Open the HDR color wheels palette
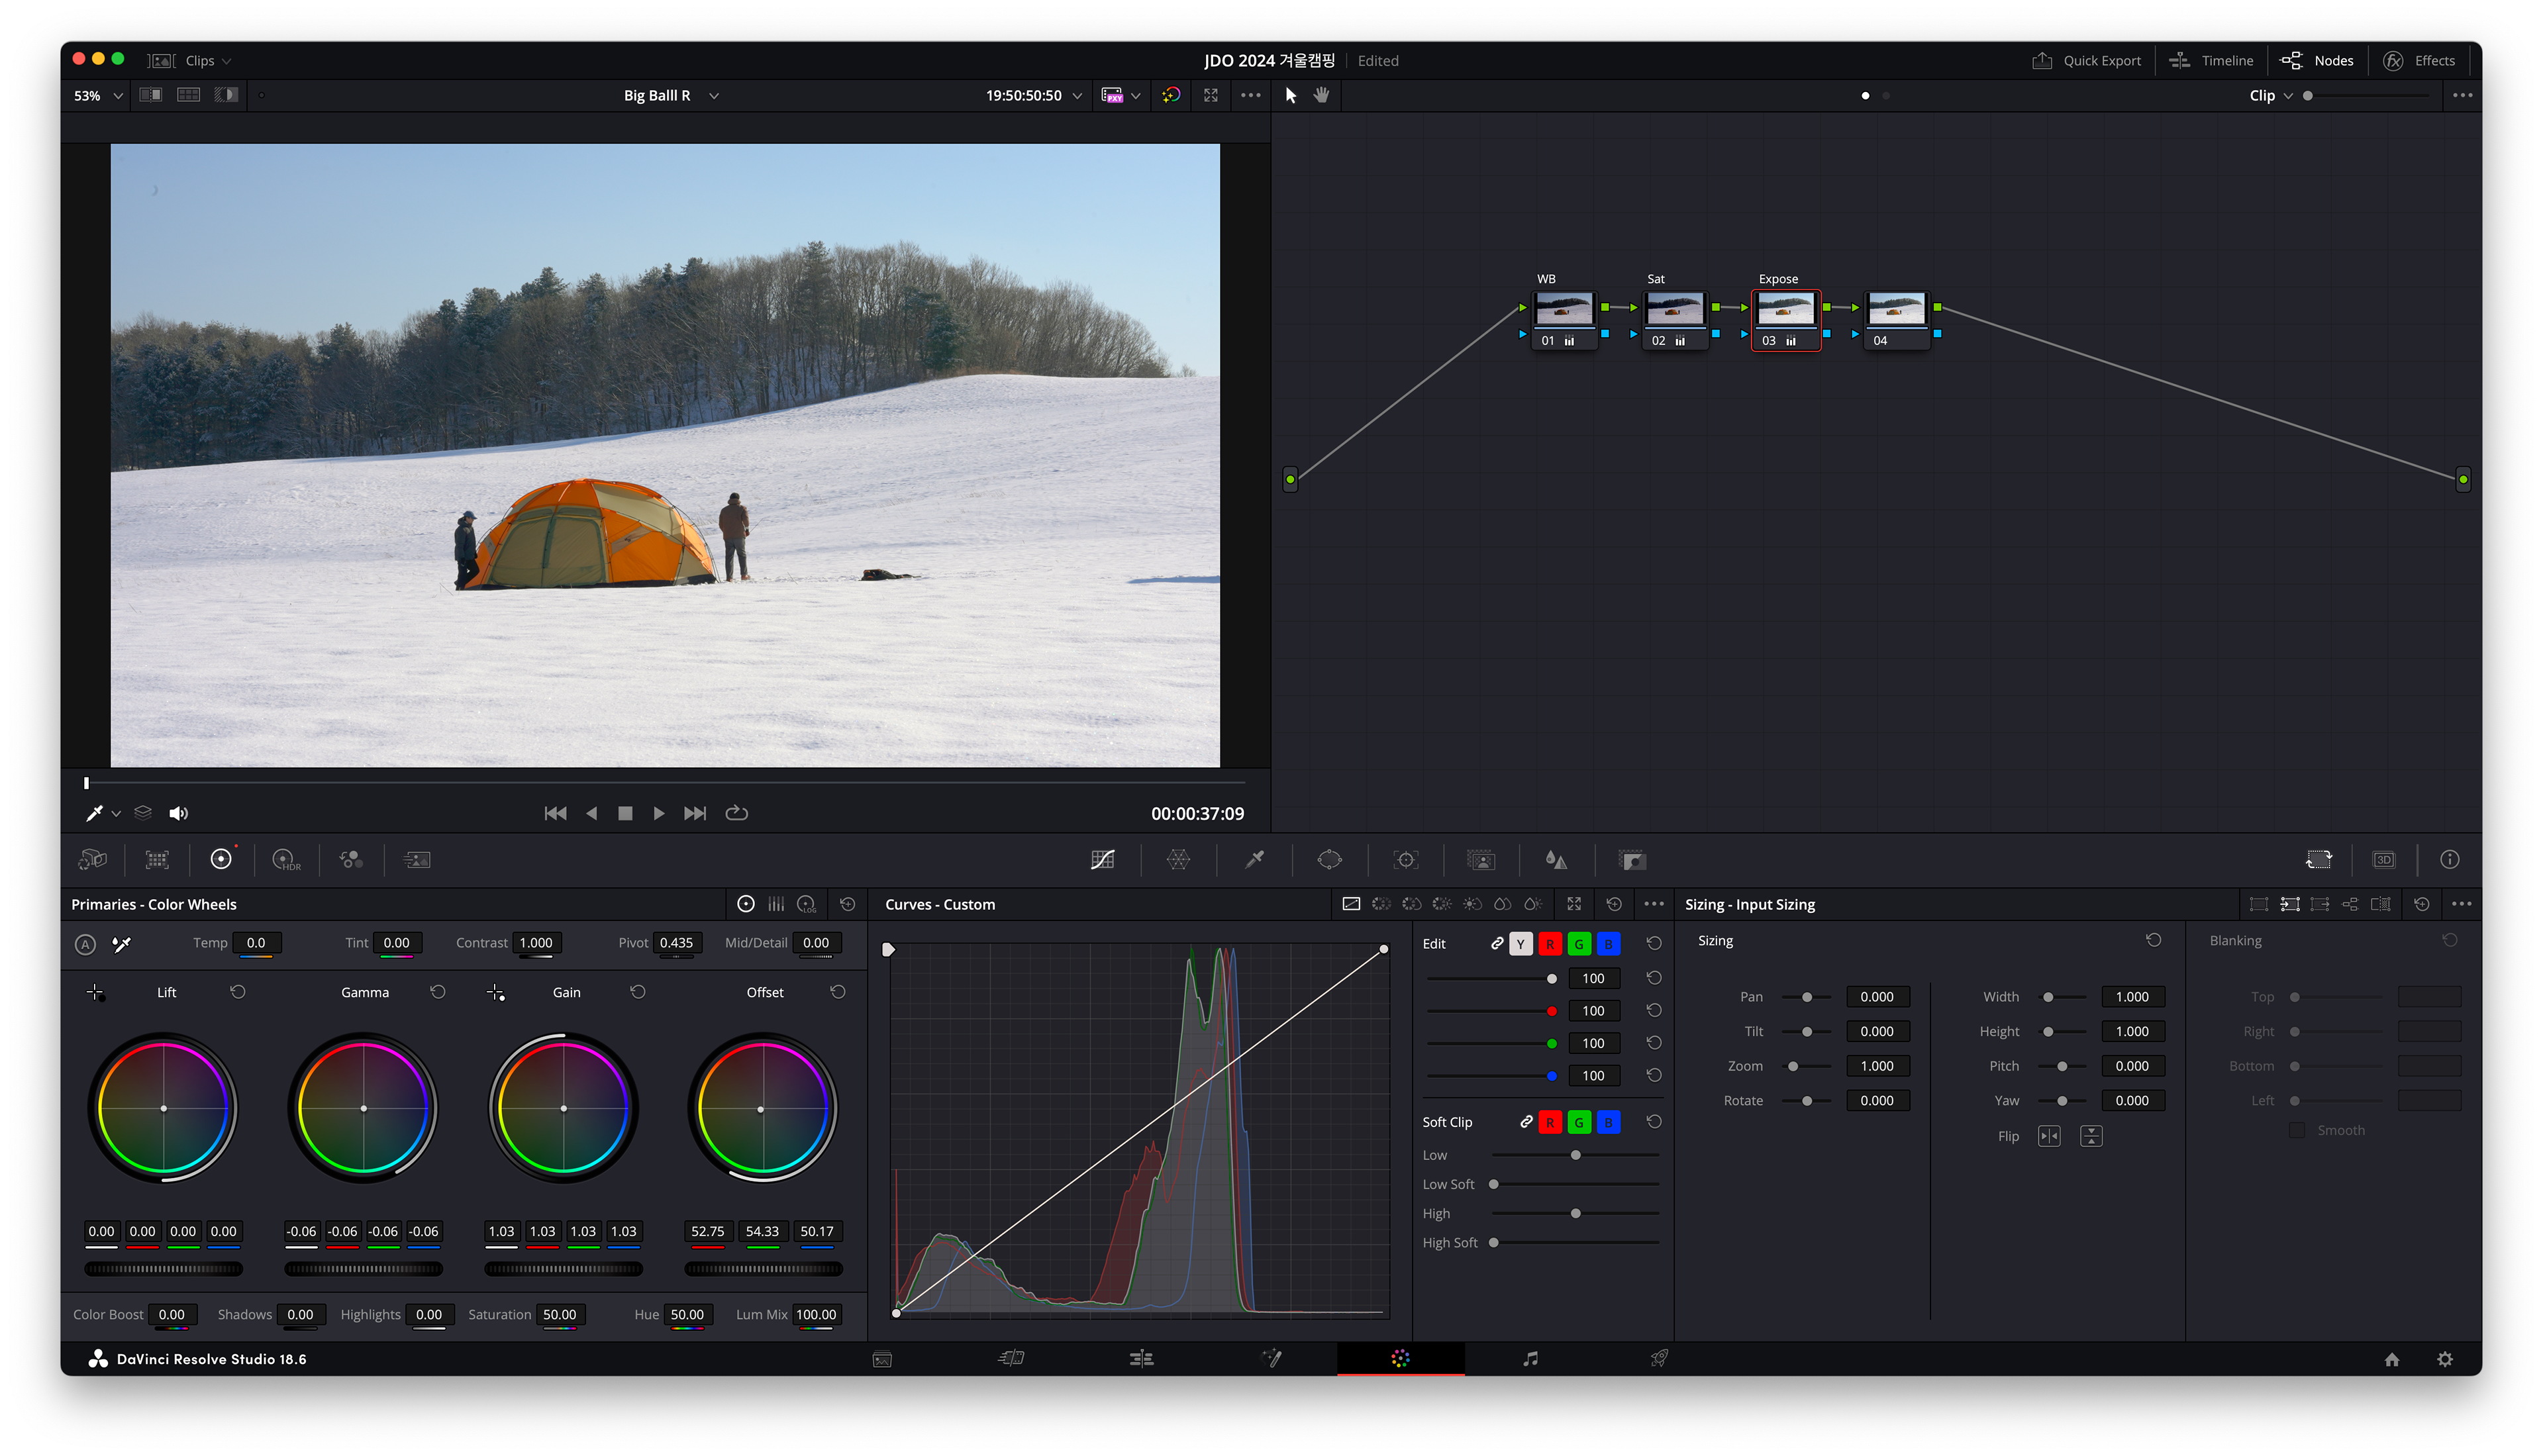 tap(285, 860)
